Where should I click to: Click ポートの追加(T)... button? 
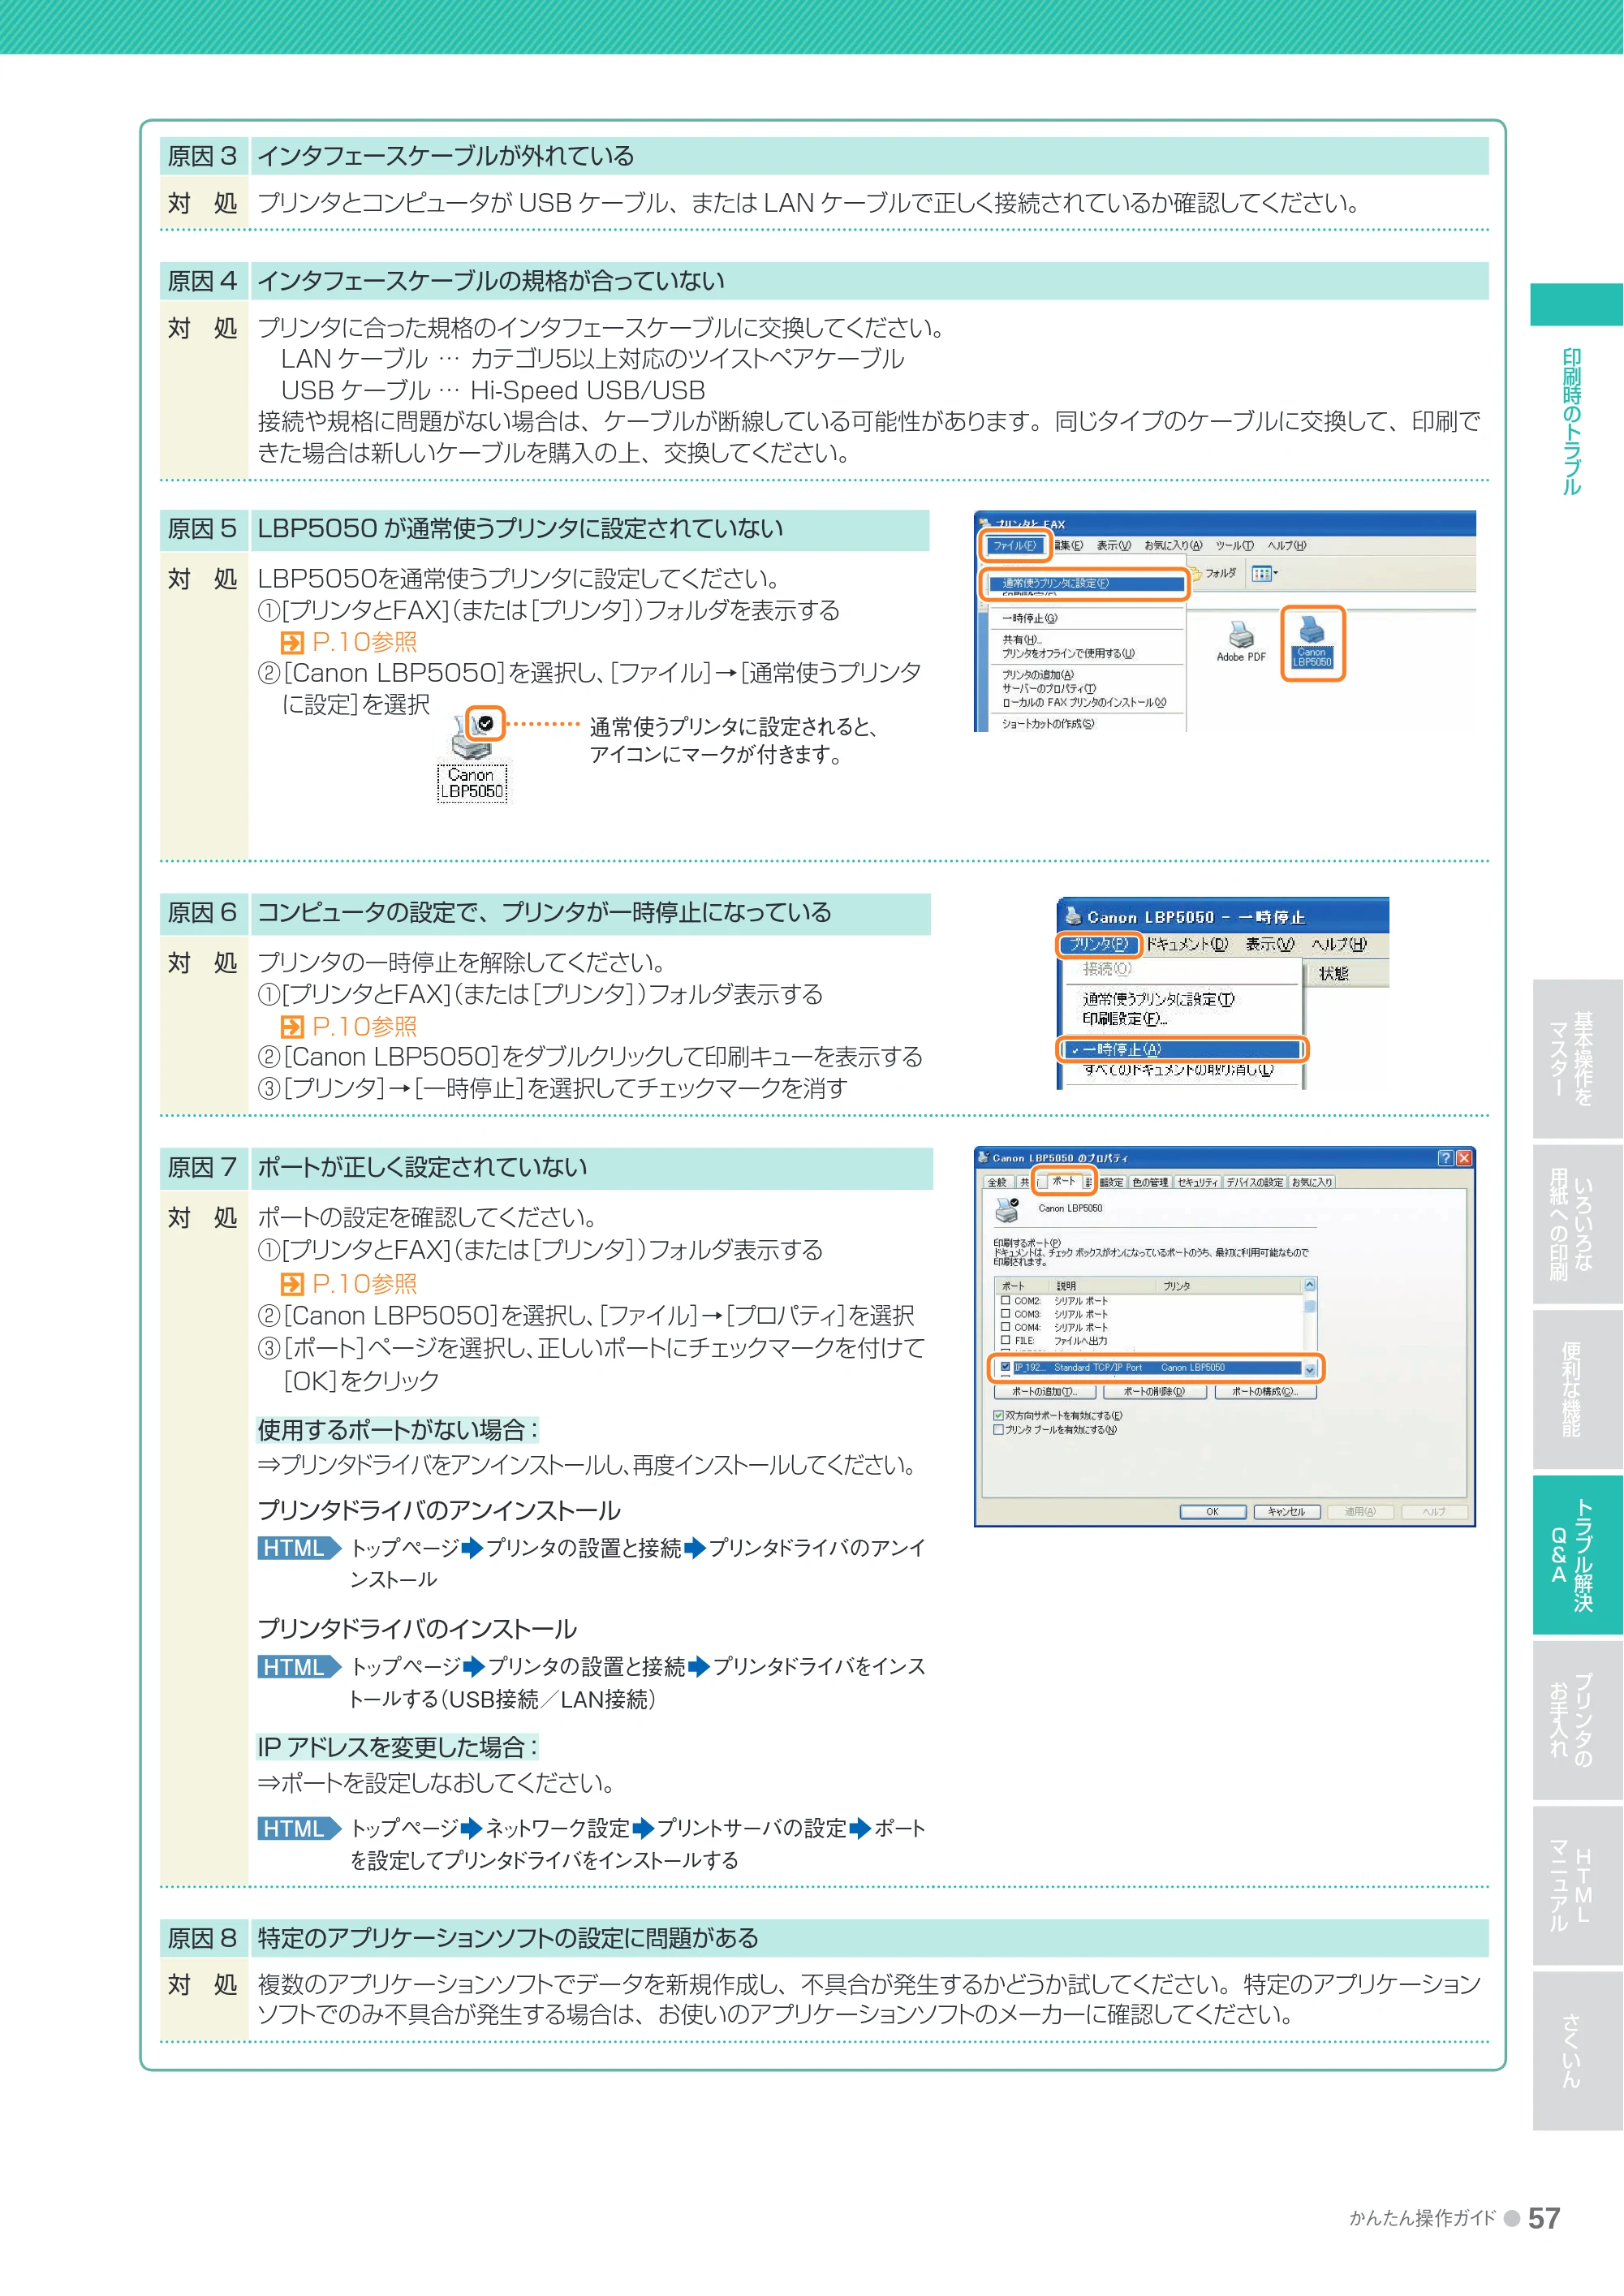tap(1045, 1391)
